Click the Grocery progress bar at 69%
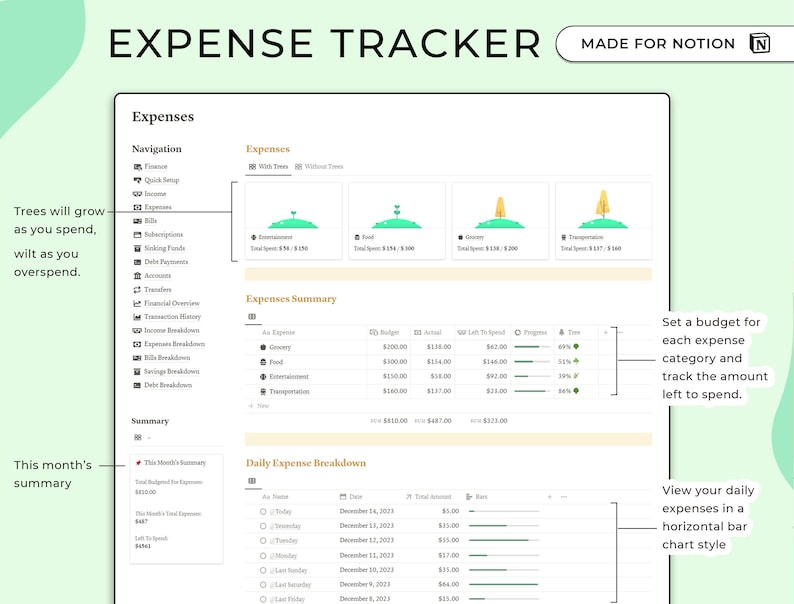Viewport: 794px width, 604px height. tap(532, 347)
